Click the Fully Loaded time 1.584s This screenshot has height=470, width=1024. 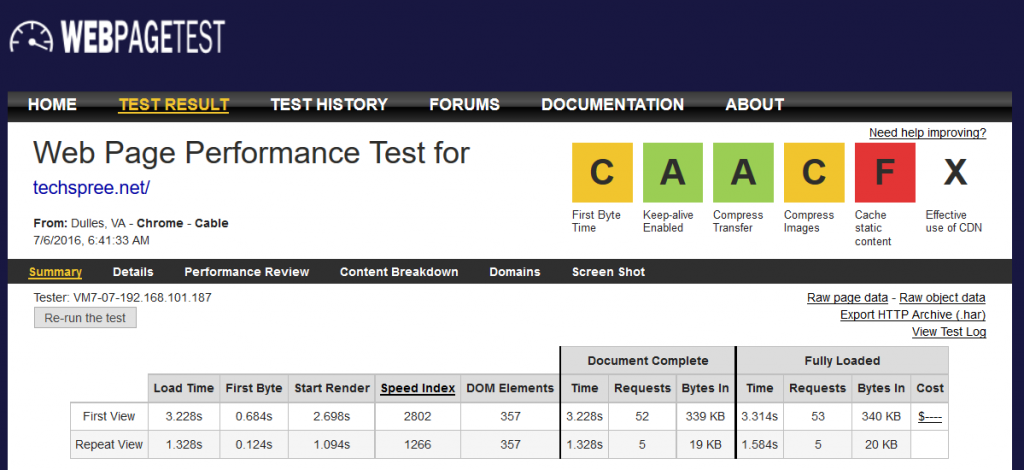click(x=760, y=445)
